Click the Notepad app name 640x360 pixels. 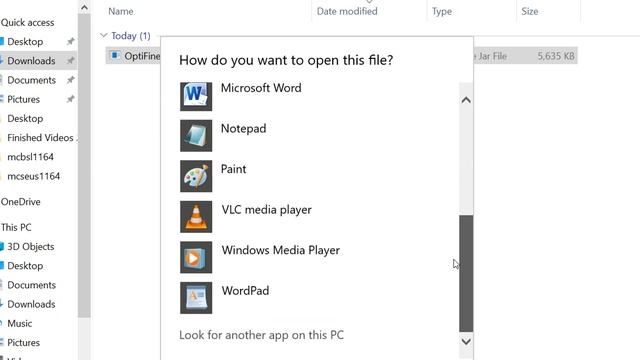(x=244, y=129)
